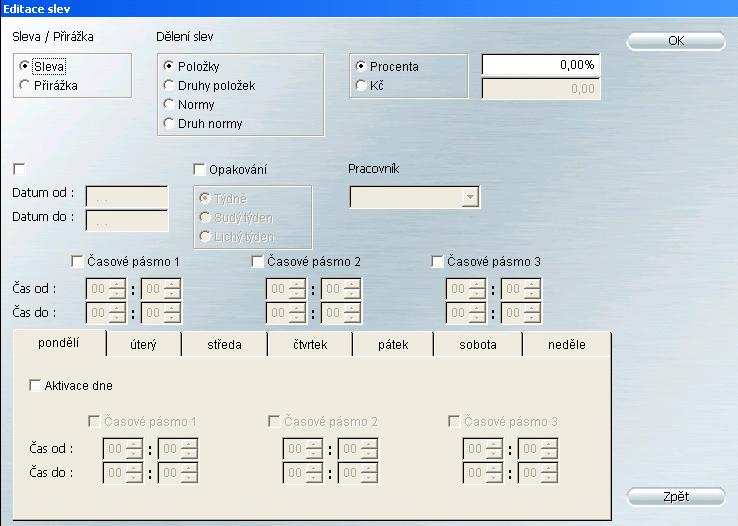Screen dimensions: 738x526
Task: Open the středa tab
Action: point(224,345)
